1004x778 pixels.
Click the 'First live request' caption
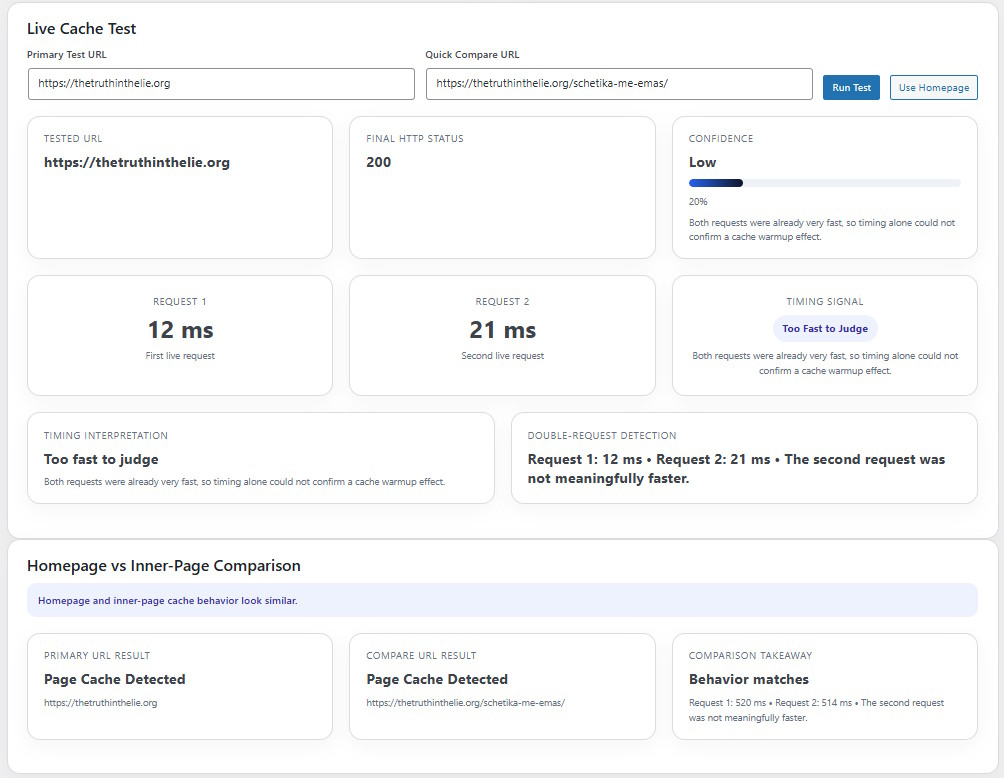[180, 356]
